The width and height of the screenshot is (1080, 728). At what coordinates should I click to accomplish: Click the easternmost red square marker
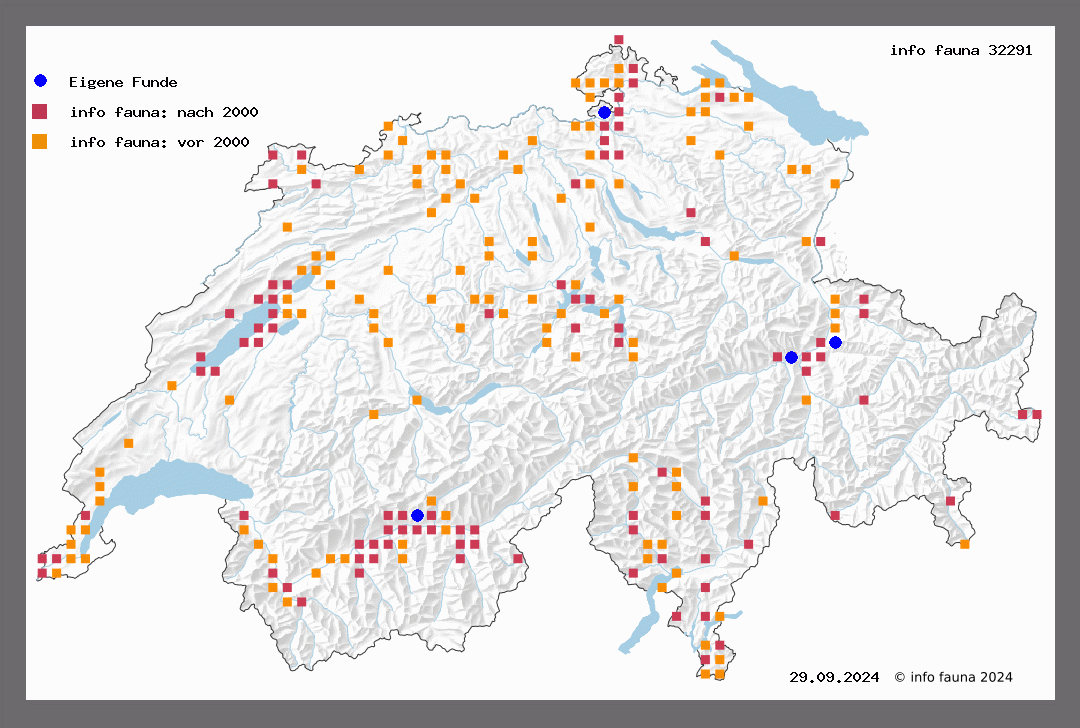coord(1036,414)
